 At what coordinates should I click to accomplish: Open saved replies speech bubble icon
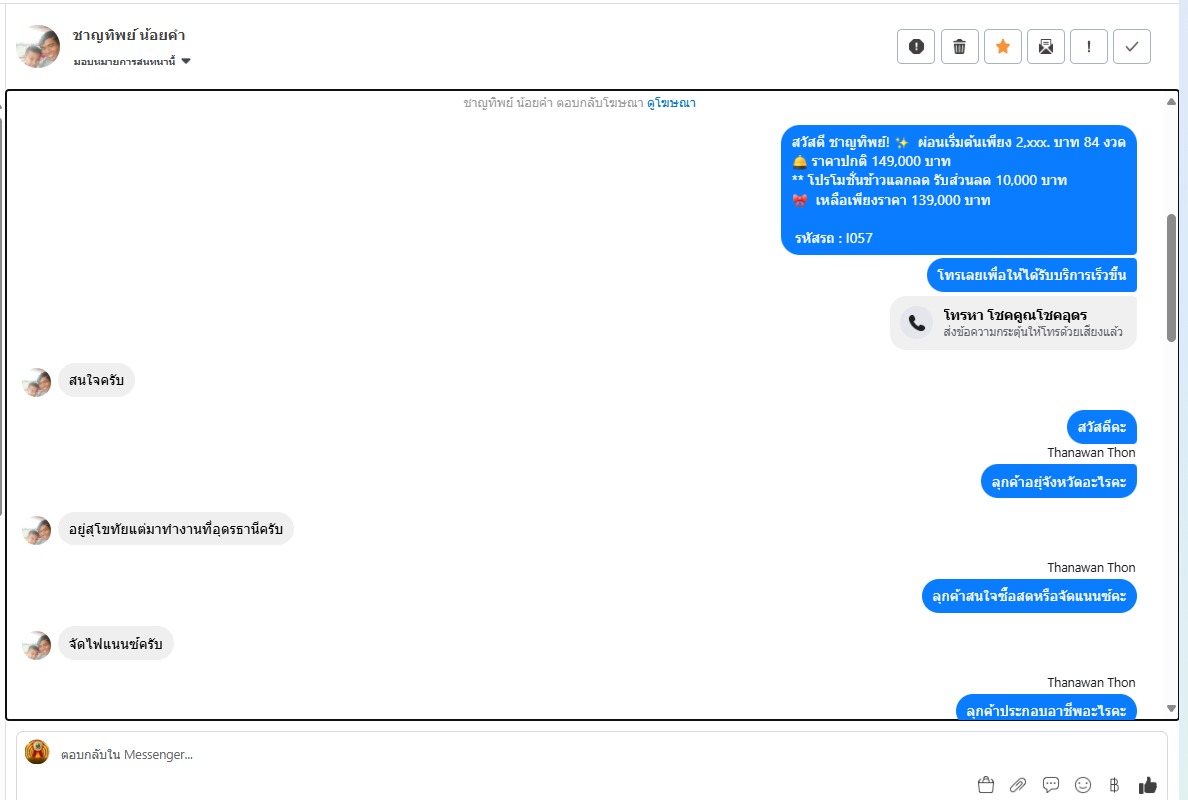tap(1051, 785)
